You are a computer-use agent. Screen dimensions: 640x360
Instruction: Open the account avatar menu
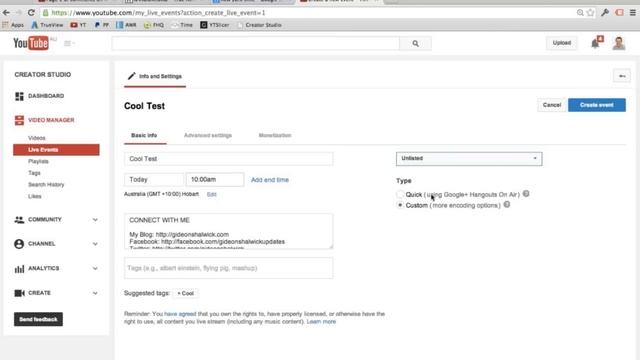point(619,43)
